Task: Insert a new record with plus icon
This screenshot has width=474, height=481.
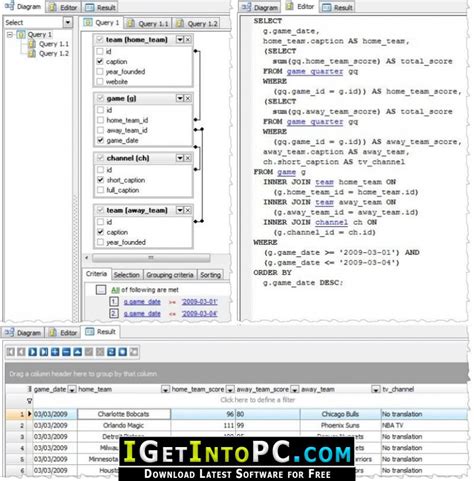Action: pos(55,352)
